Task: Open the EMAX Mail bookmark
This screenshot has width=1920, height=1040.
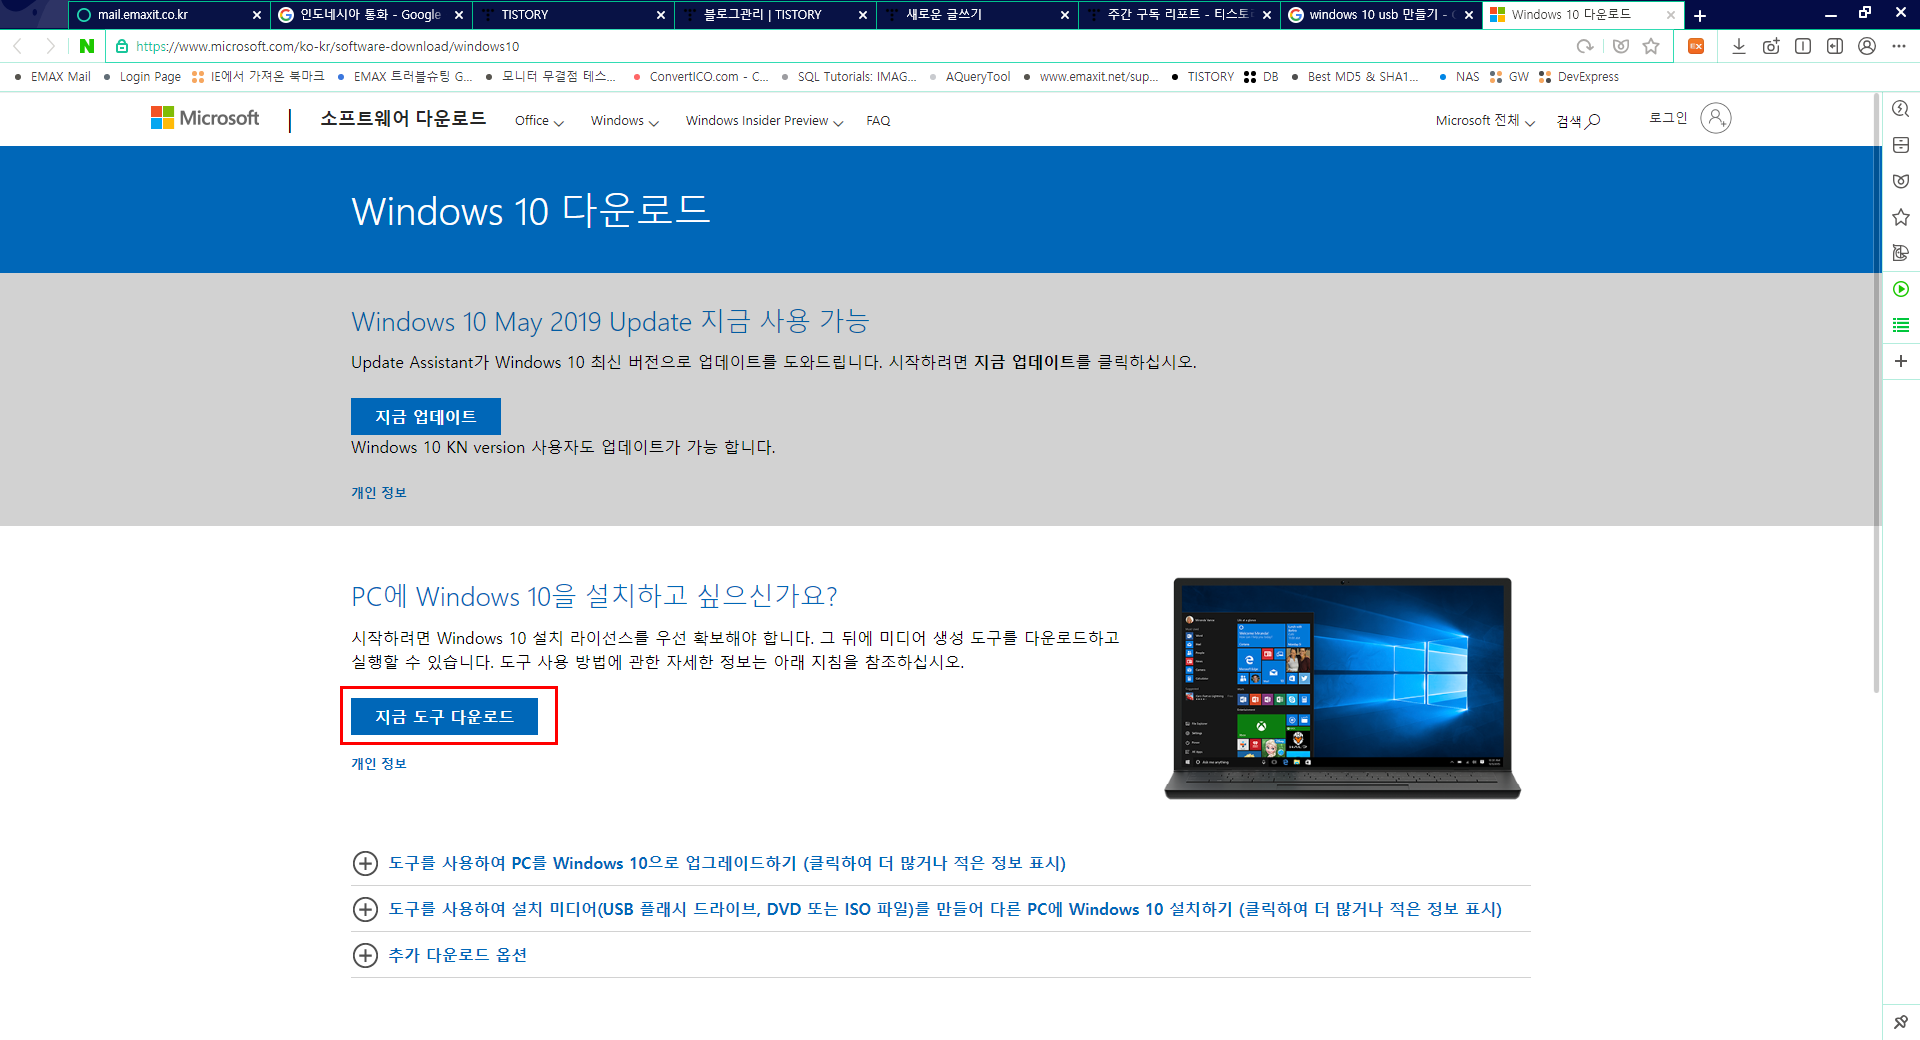Action: (52, 77)
